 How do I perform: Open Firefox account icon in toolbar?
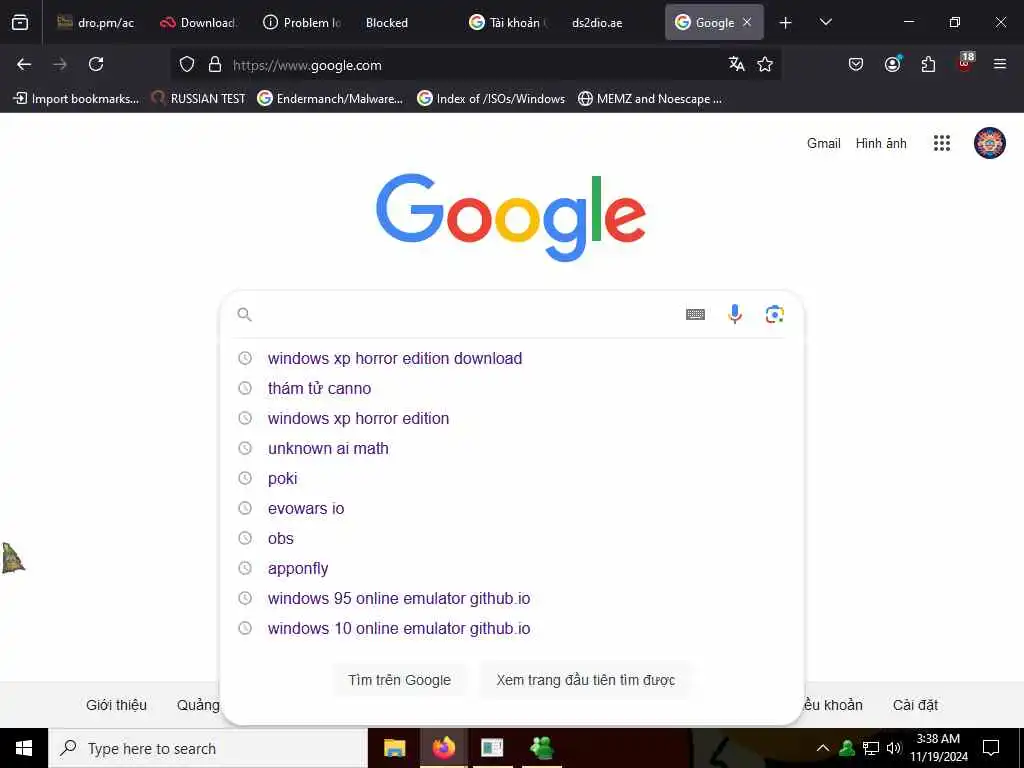(x=892, y=64)
